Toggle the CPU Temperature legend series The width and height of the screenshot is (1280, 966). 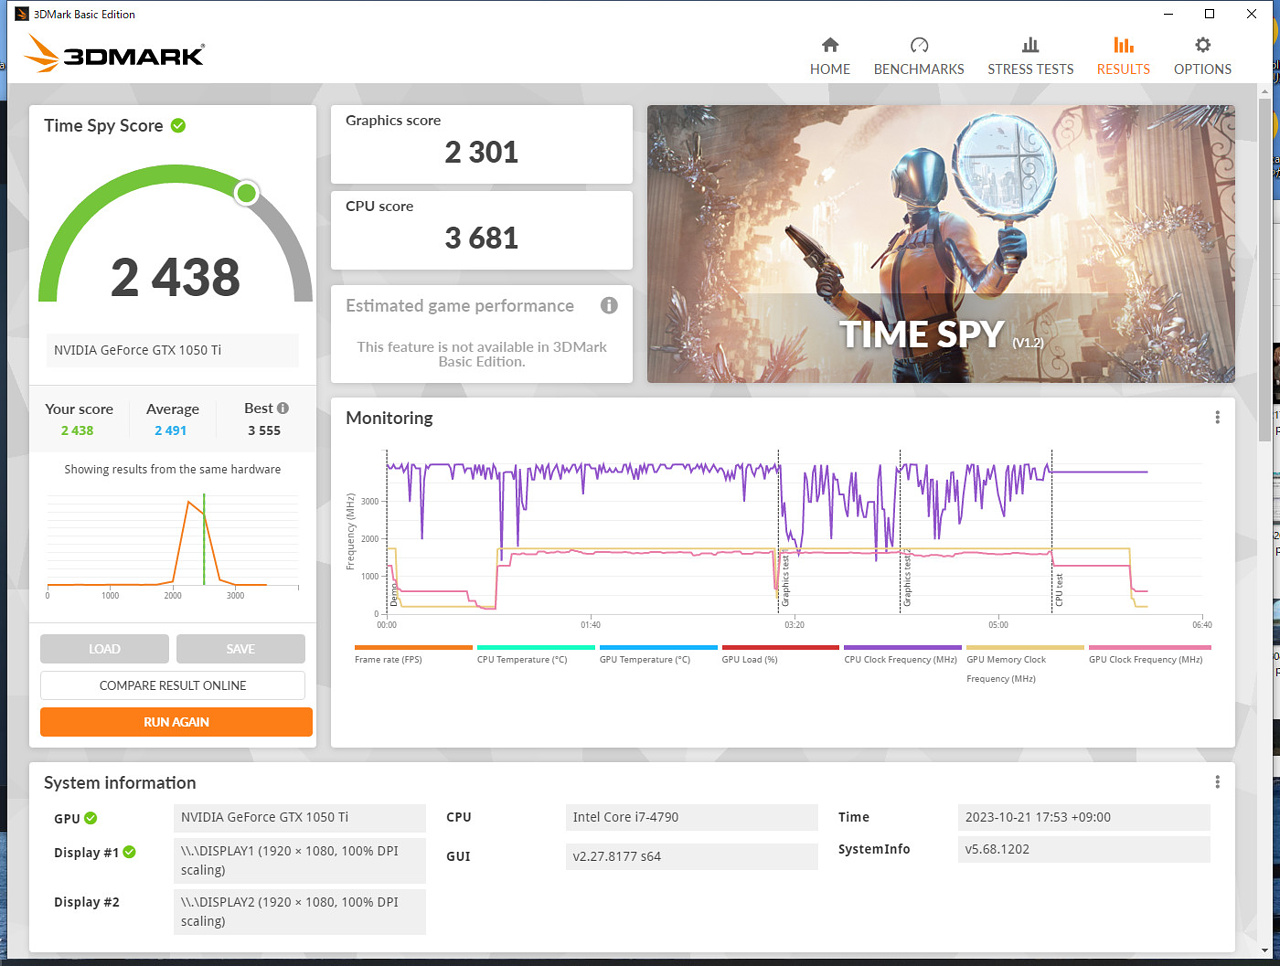pos(536,654)
